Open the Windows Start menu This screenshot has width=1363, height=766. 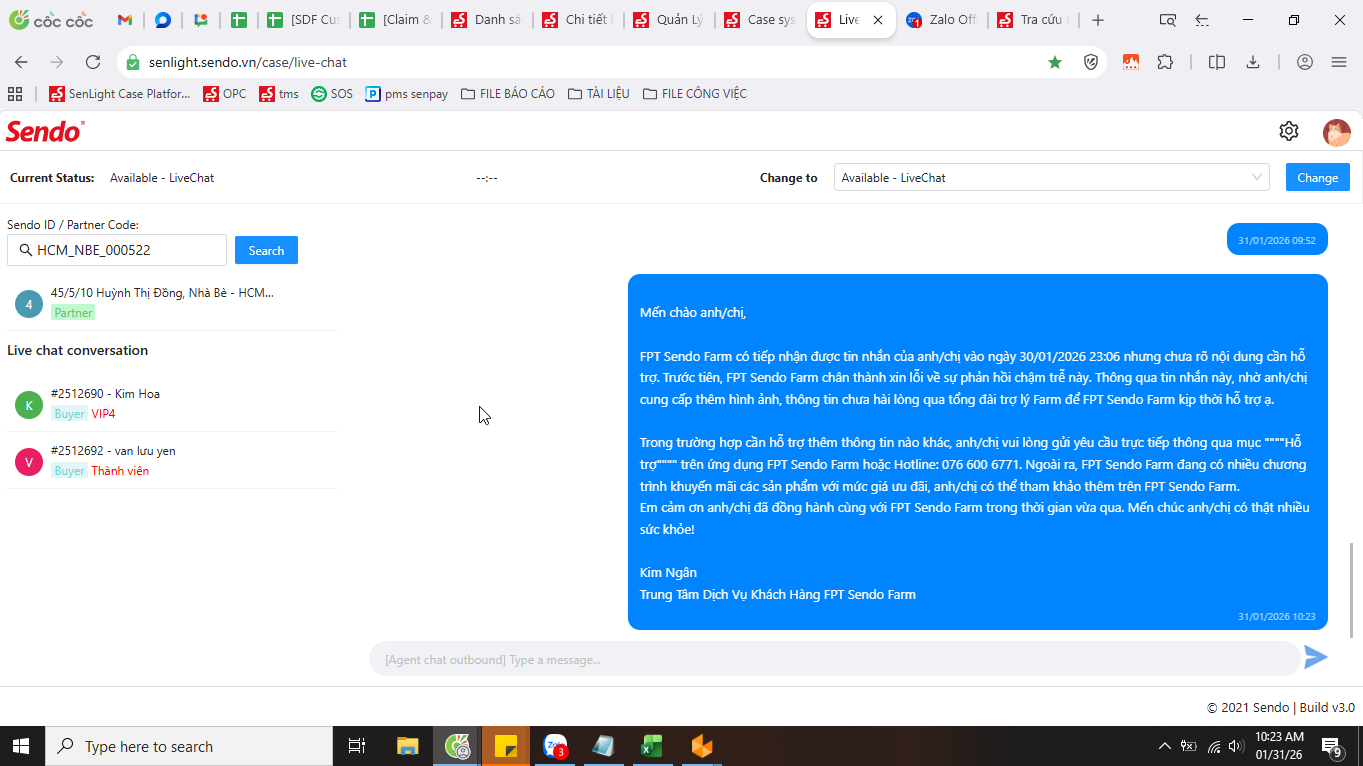[22, 746]
